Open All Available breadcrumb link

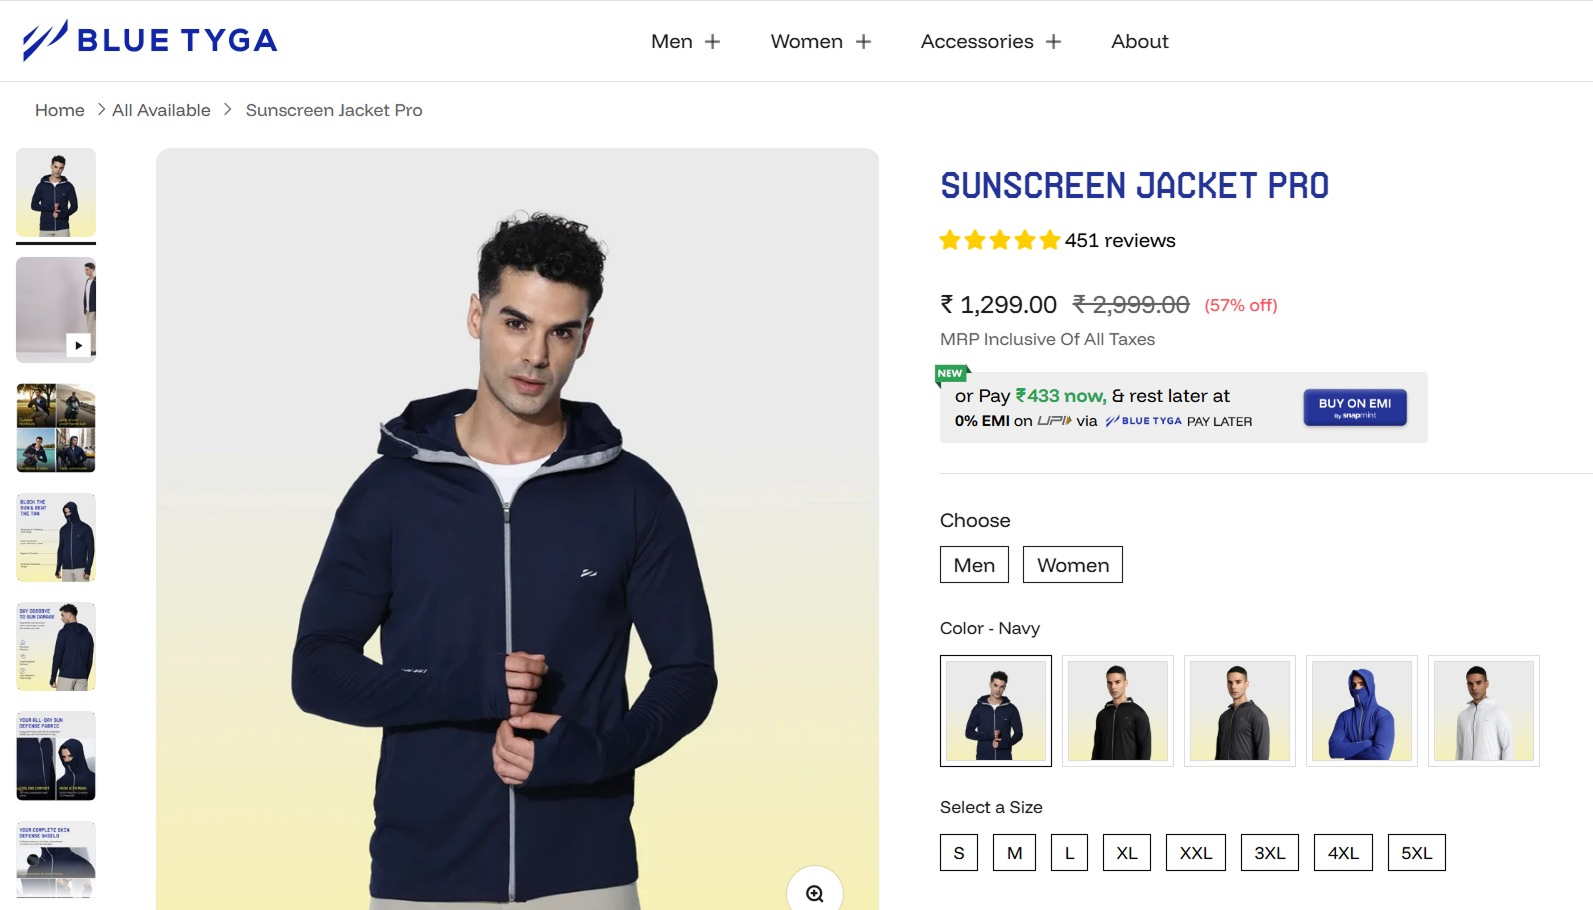[x=161, y=110]
